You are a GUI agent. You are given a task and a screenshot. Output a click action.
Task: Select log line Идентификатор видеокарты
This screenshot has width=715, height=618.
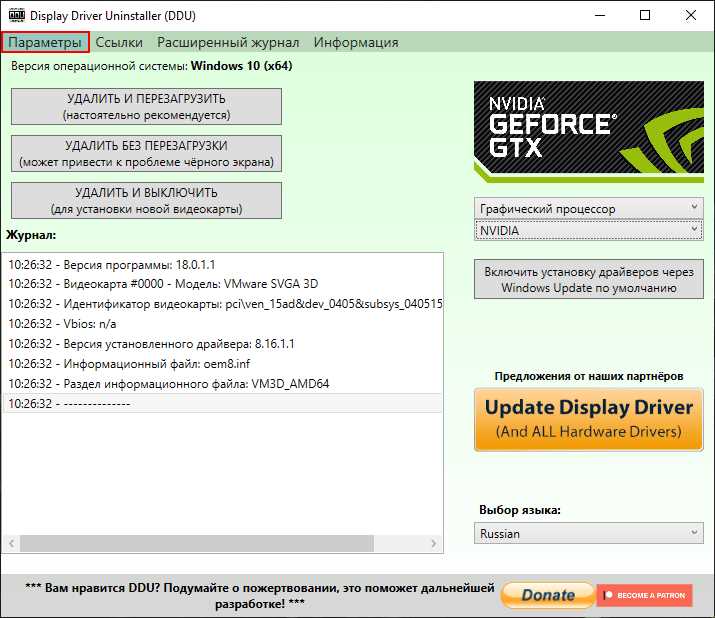coord(223,304)
